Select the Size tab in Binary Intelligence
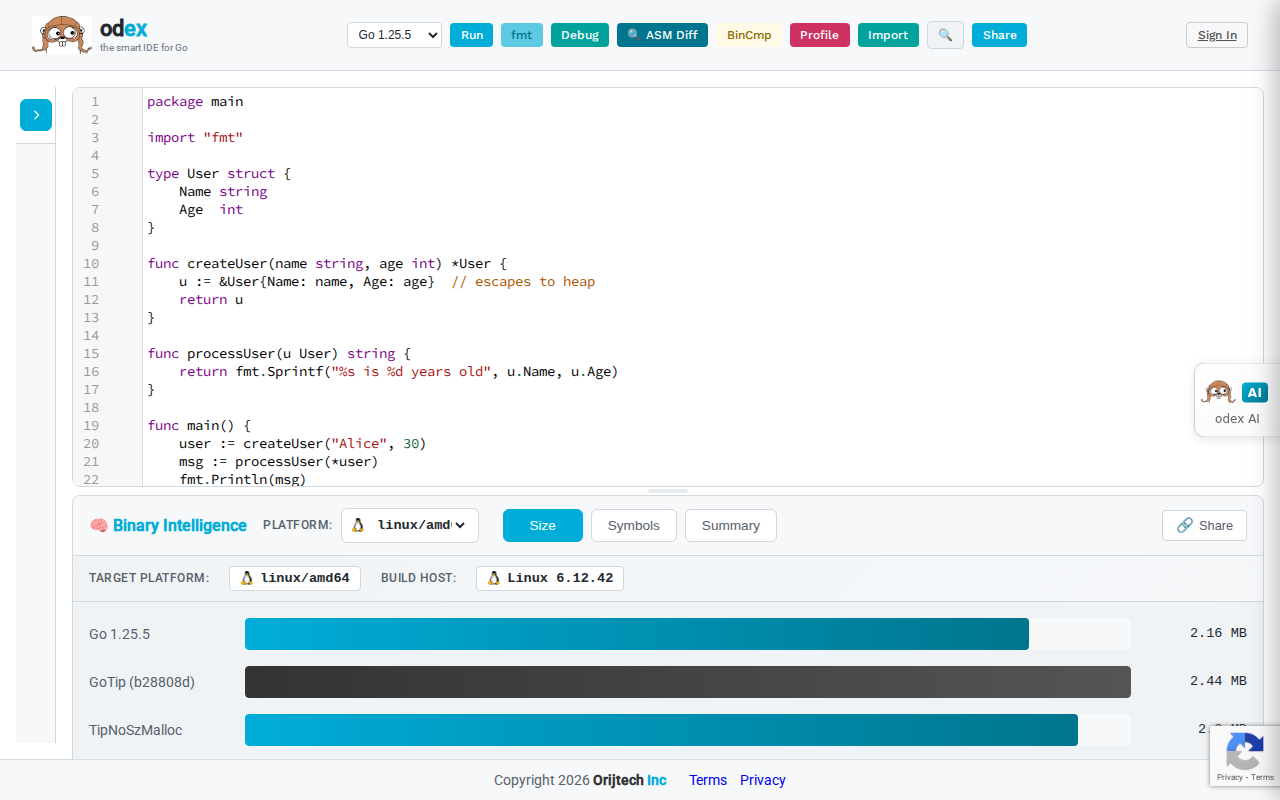Viewport: 1280px width, 800px height. [x=542, y=525]
